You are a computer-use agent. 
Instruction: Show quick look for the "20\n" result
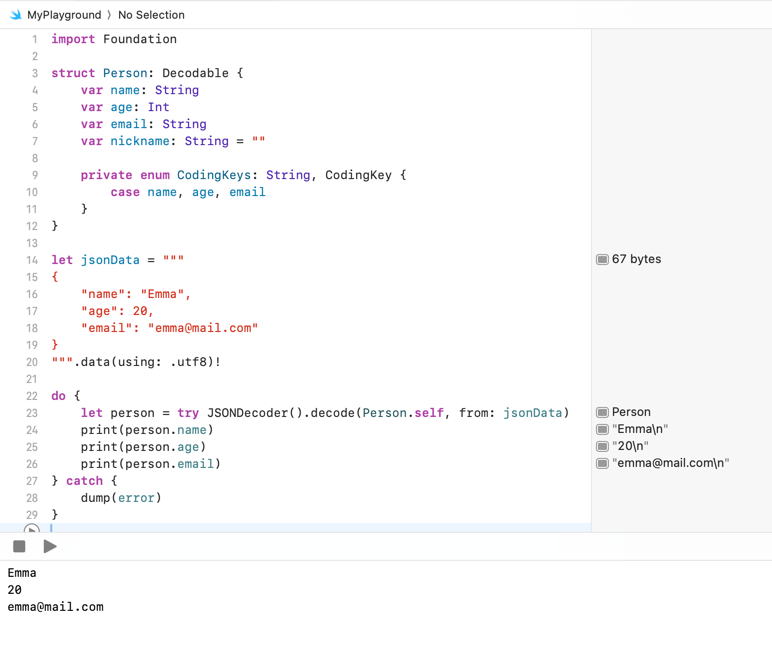tap(602, 446)
